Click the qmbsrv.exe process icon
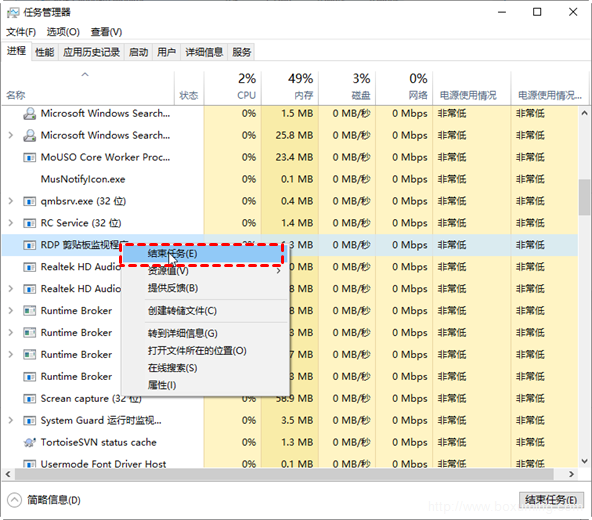The image size is (592, 520). click(29, 201)
